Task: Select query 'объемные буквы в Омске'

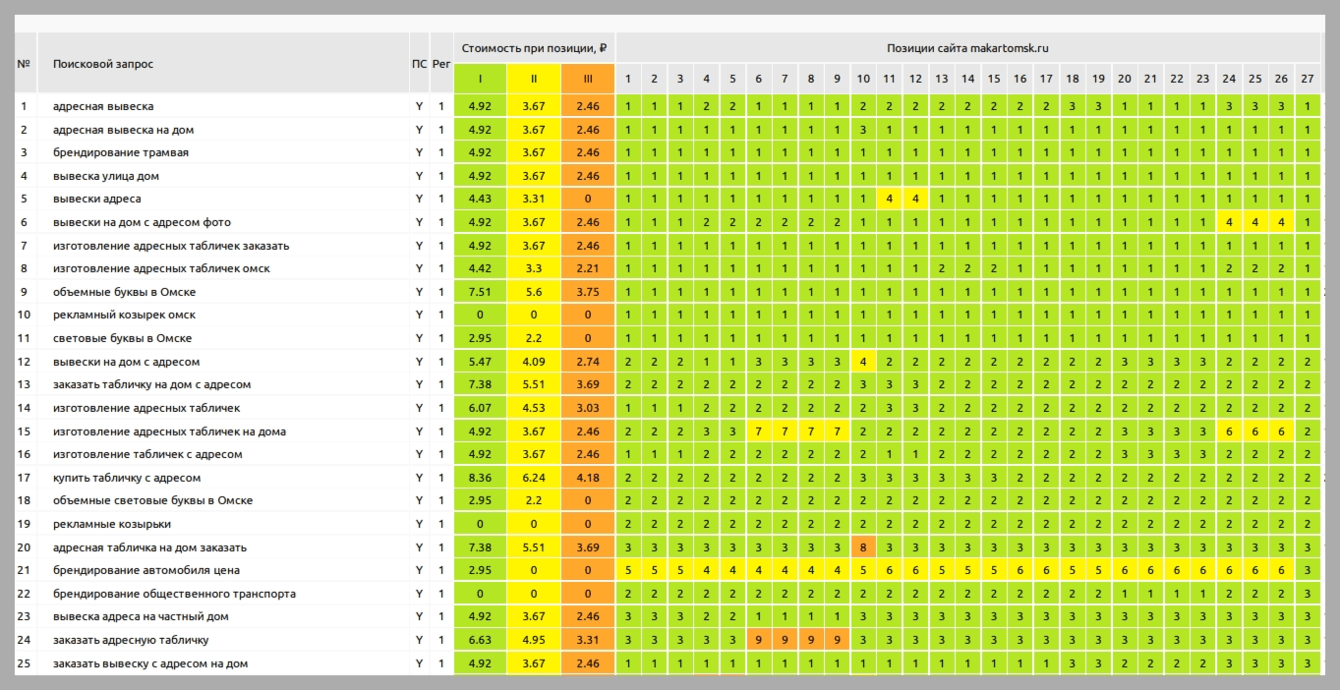Action: (124, 292)
